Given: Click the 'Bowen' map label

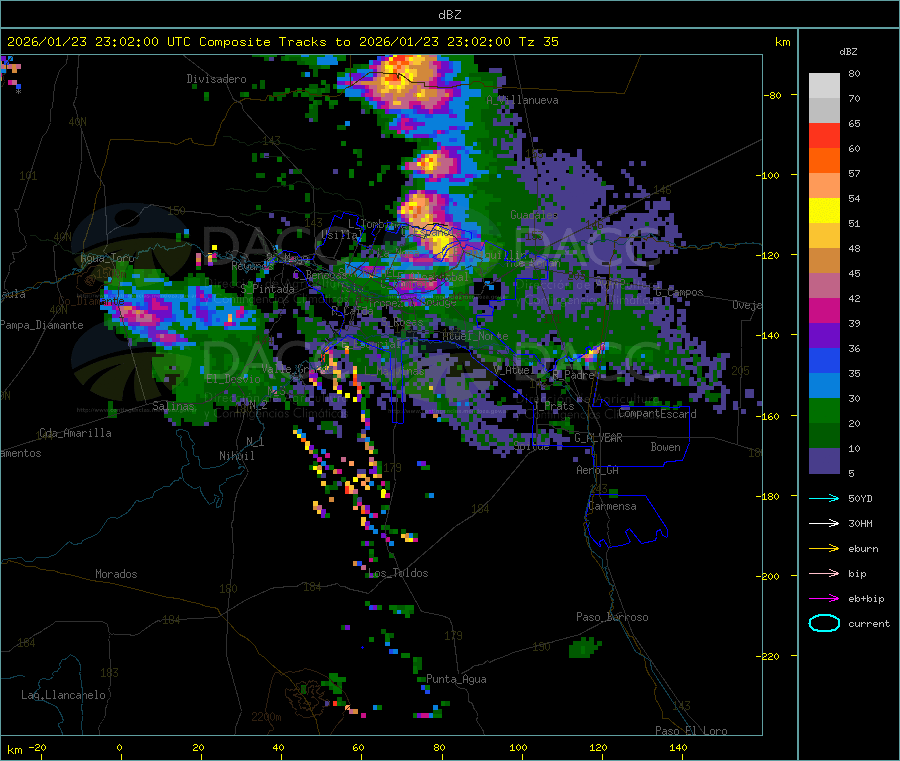Looking at the screenshot, I should (665, 448).
